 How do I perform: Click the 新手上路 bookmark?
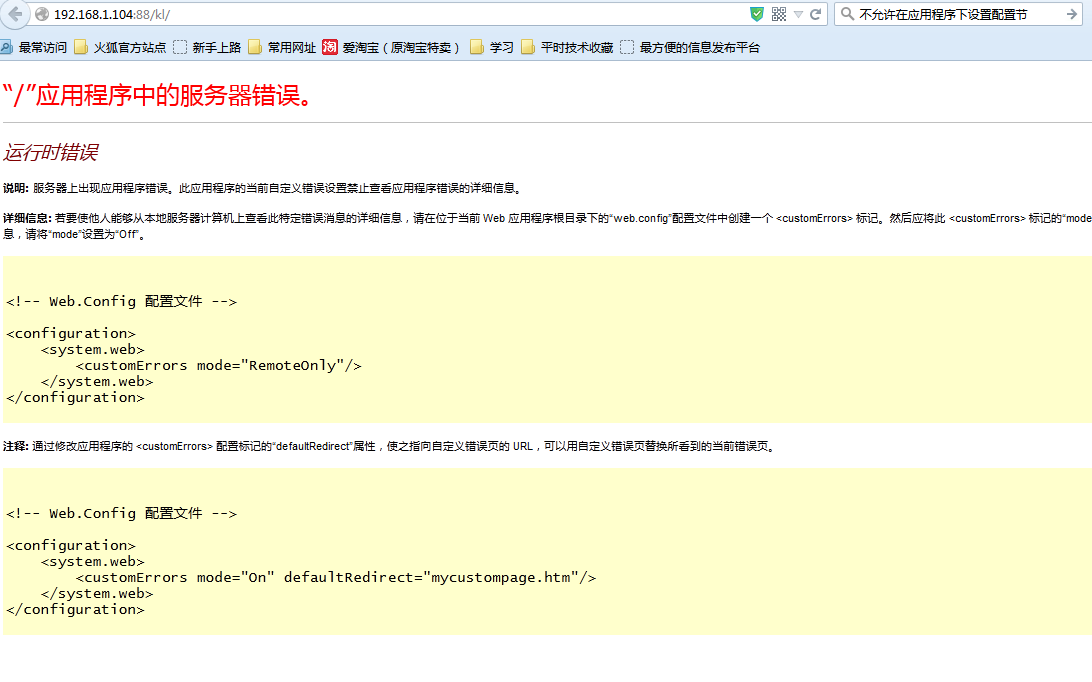point(207,47)
